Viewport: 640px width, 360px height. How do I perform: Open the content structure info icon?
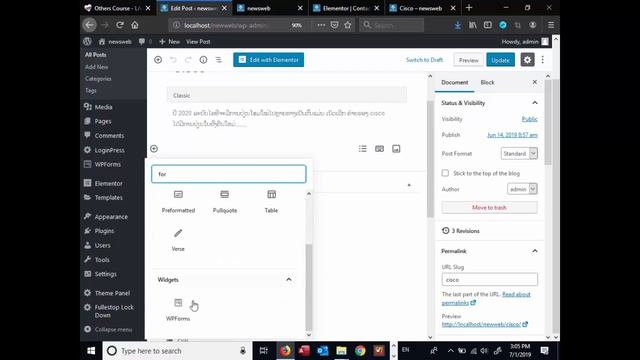203,60
